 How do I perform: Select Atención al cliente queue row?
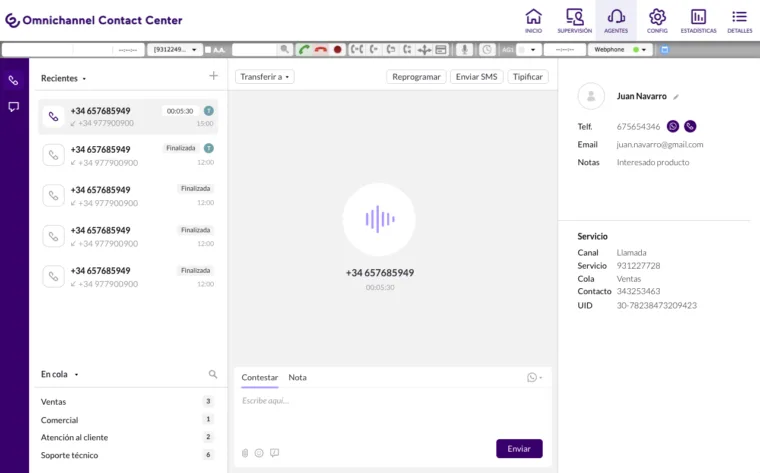coord(127,437)
